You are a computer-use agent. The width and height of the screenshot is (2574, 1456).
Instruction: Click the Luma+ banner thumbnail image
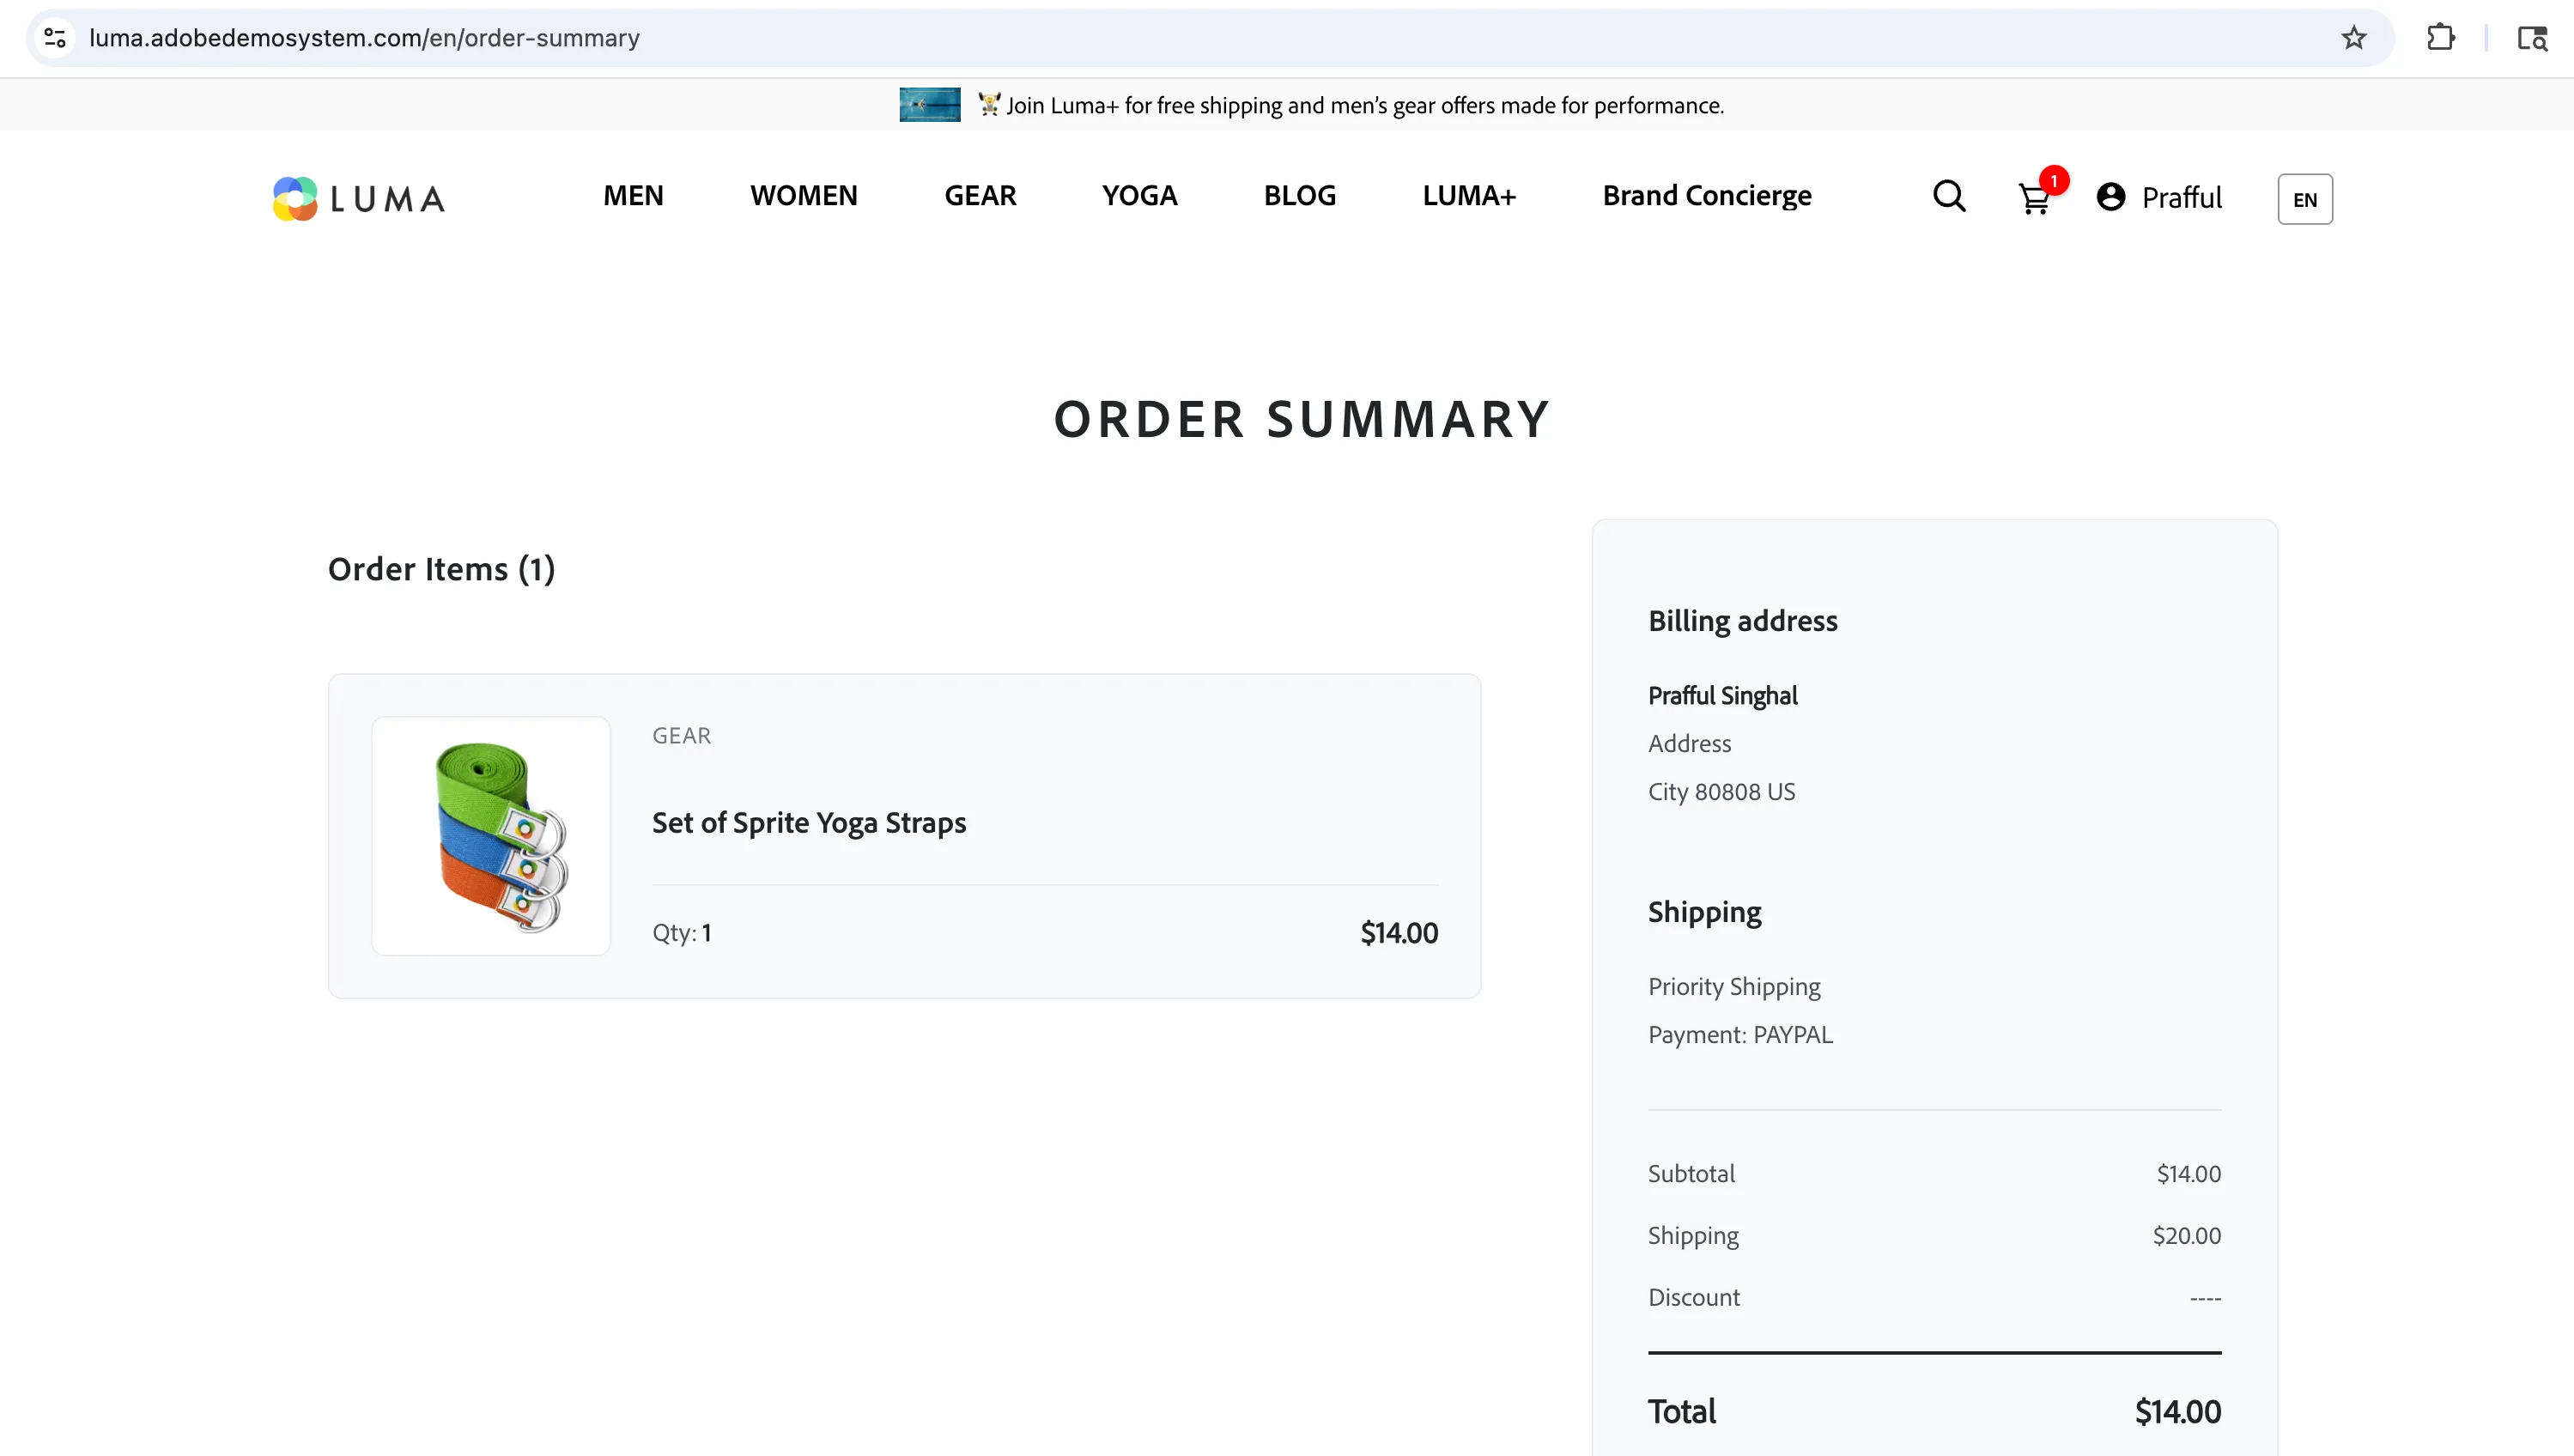(929, 105)
